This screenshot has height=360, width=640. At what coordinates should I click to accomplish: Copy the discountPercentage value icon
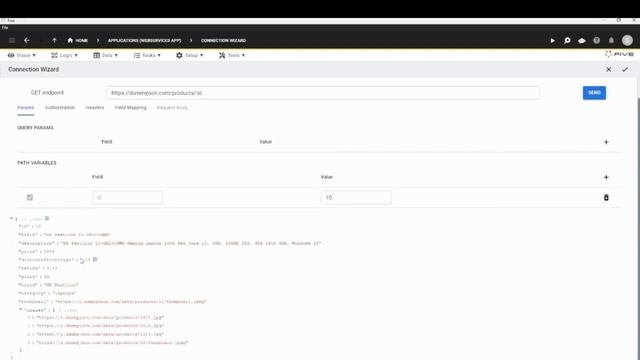coord(95,260)
